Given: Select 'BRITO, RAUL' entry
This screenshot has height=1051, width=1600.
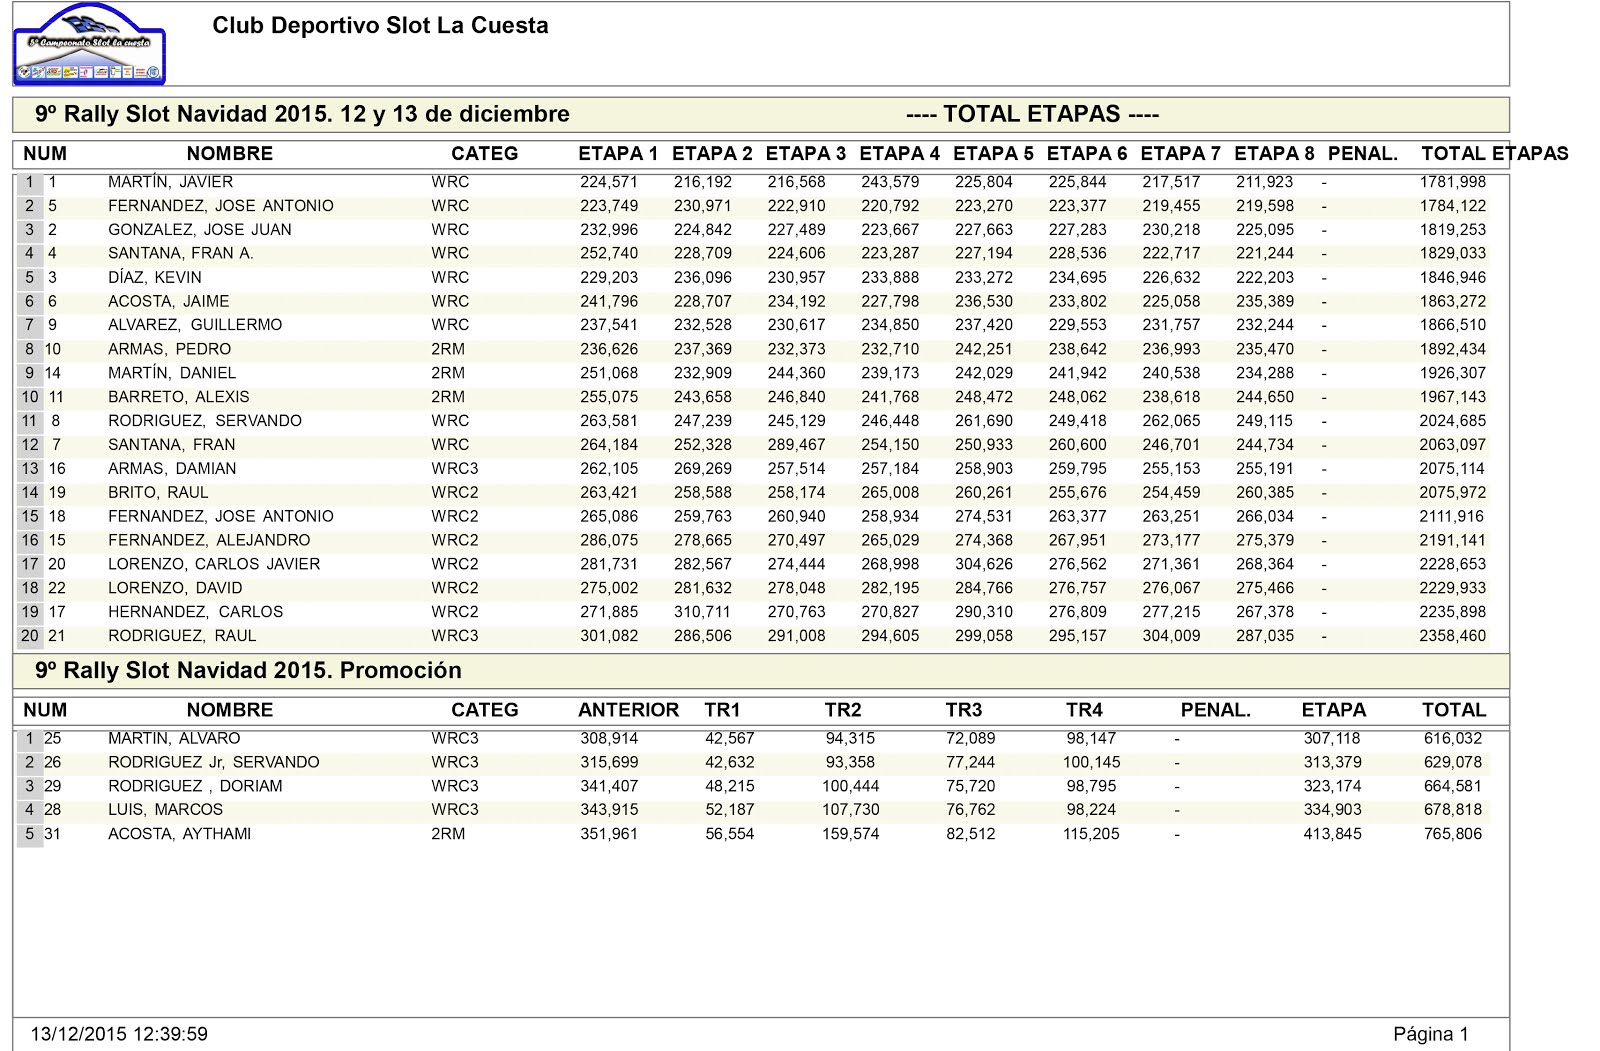Looking at the screenshot, I should pyautogui.click(x=158, y=493).
